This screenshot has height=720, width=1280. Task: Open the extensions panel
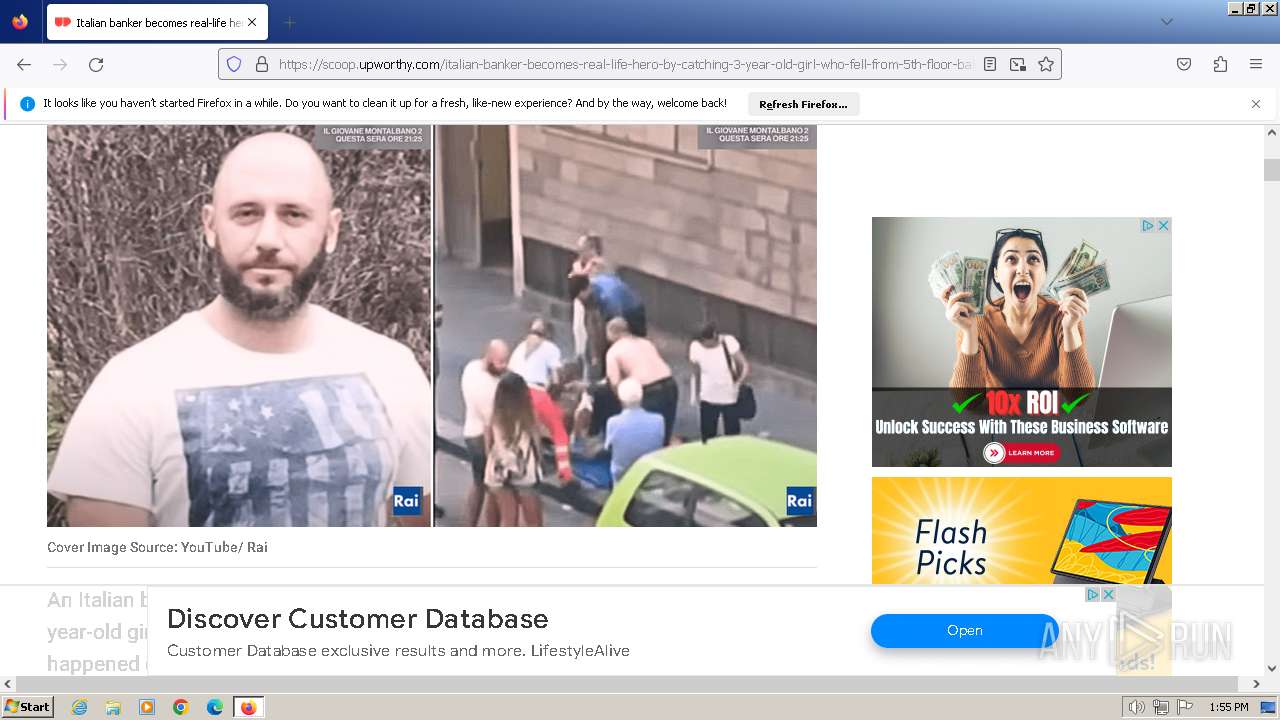click(x=1220, y=64)
